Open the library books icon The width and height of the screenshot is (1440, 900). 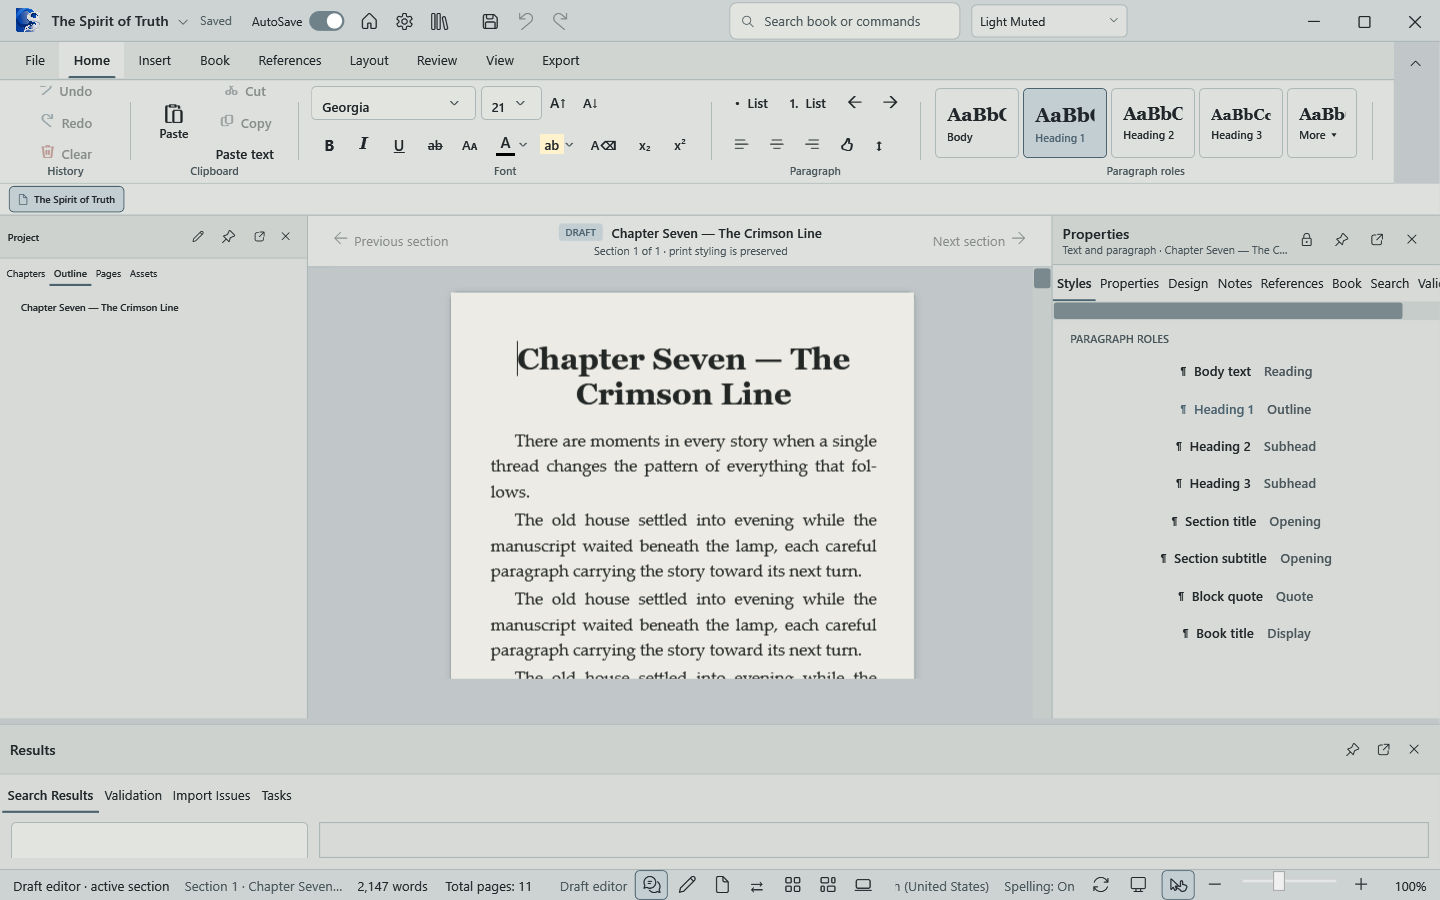tap(439, 21)
